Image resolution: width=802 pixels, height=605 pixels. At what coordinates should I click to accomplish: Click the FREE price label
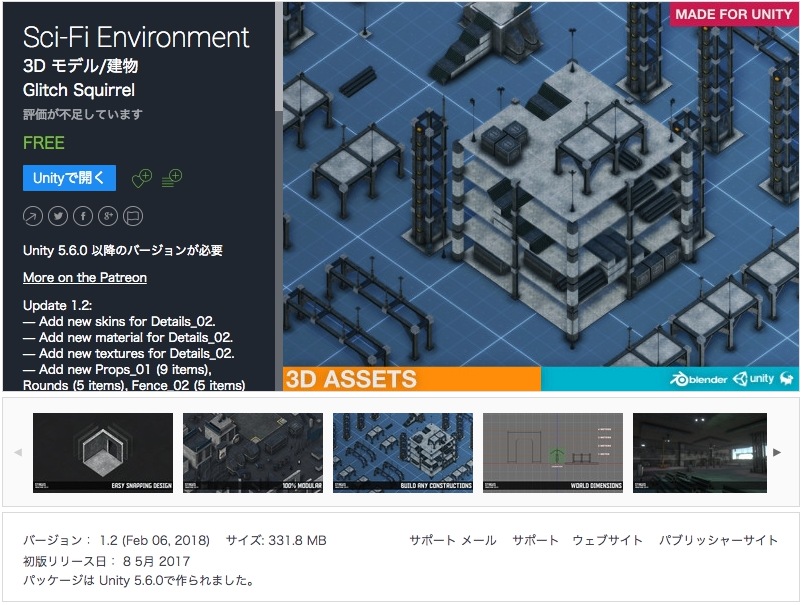(43, 143)
